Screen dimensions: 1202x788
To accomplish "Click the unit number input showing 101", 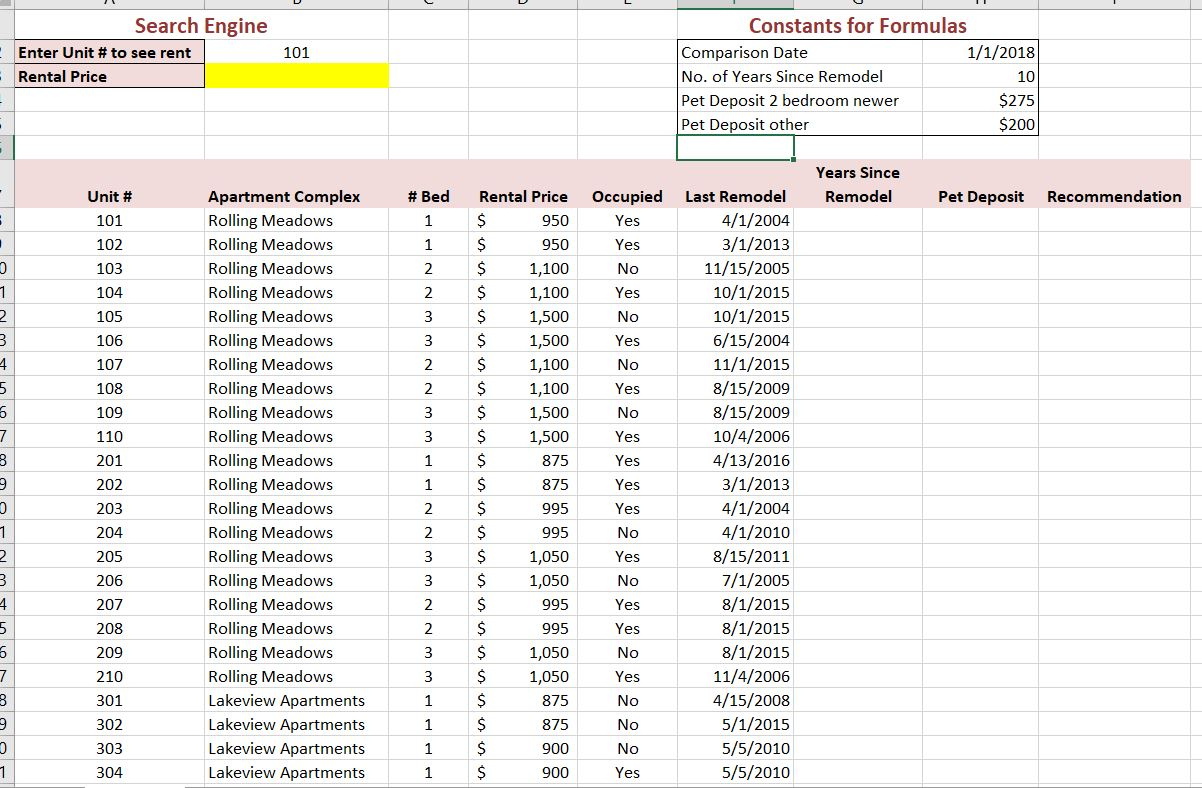I will (296, 52).
